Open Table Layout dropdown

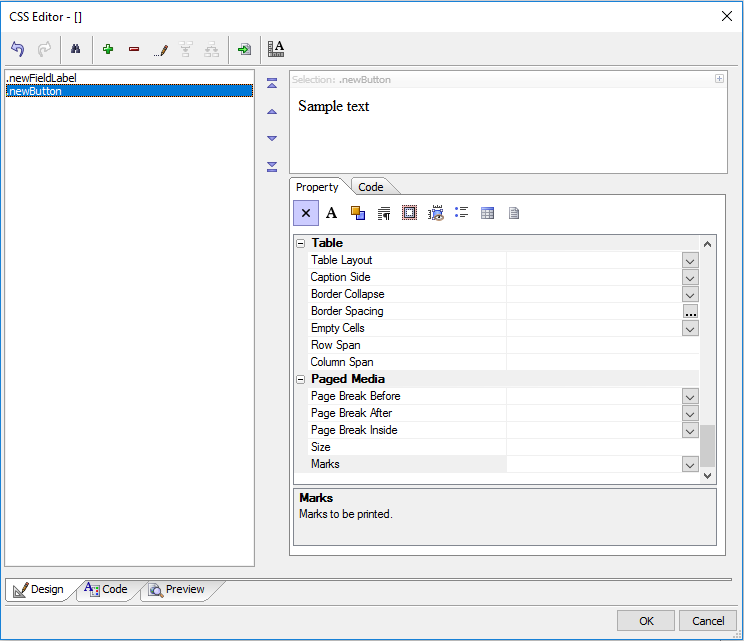point(690,260)
